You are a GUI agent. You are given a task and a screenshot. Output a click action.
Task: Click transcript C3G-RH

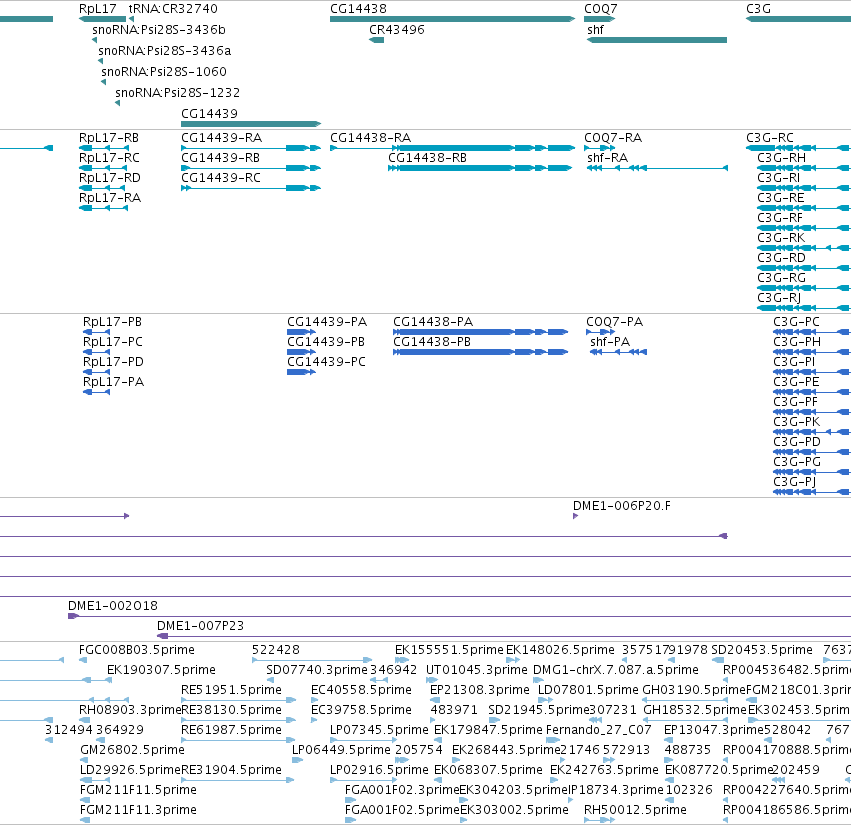click(x=804, y=168)
